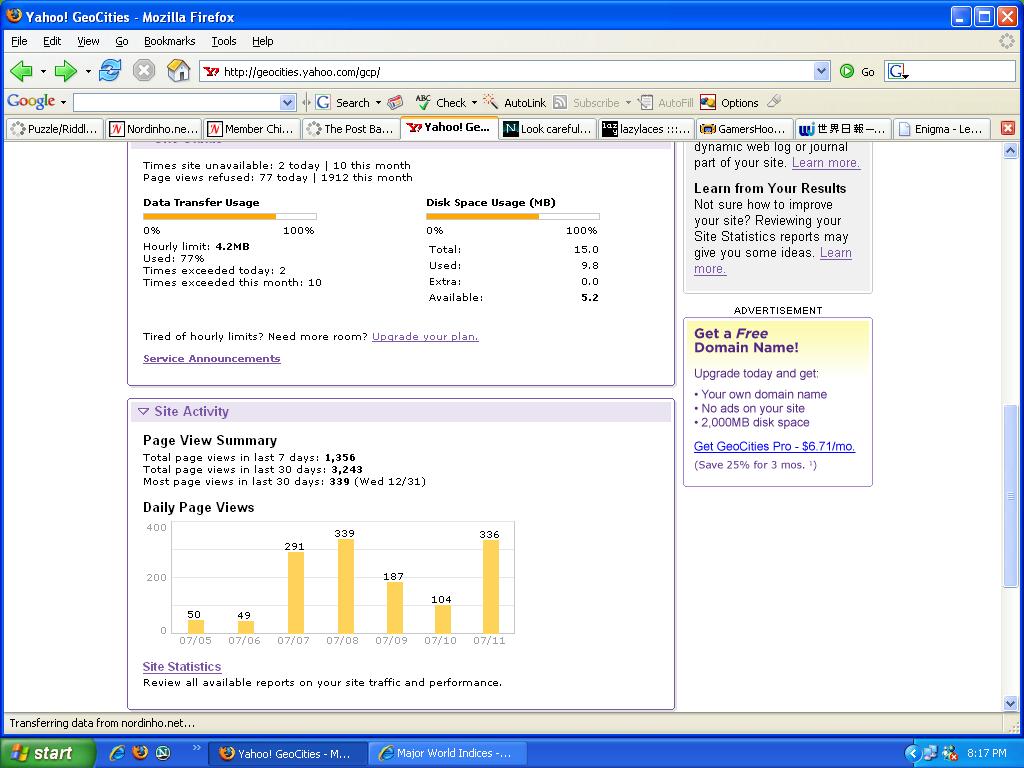1024x768 pixels.
Task: Open the Bookmarks menu
Action: tap(169, 41)
